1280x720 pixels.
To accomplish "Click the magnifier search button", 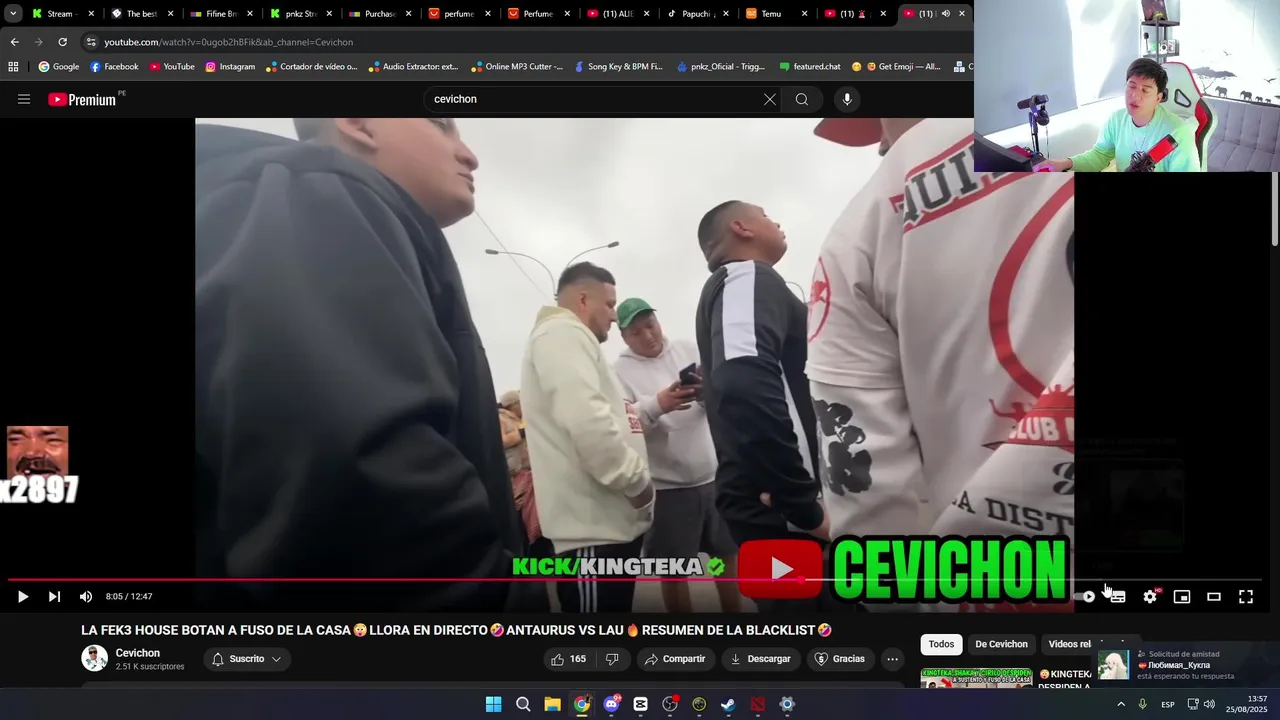I will coord(801,99).
